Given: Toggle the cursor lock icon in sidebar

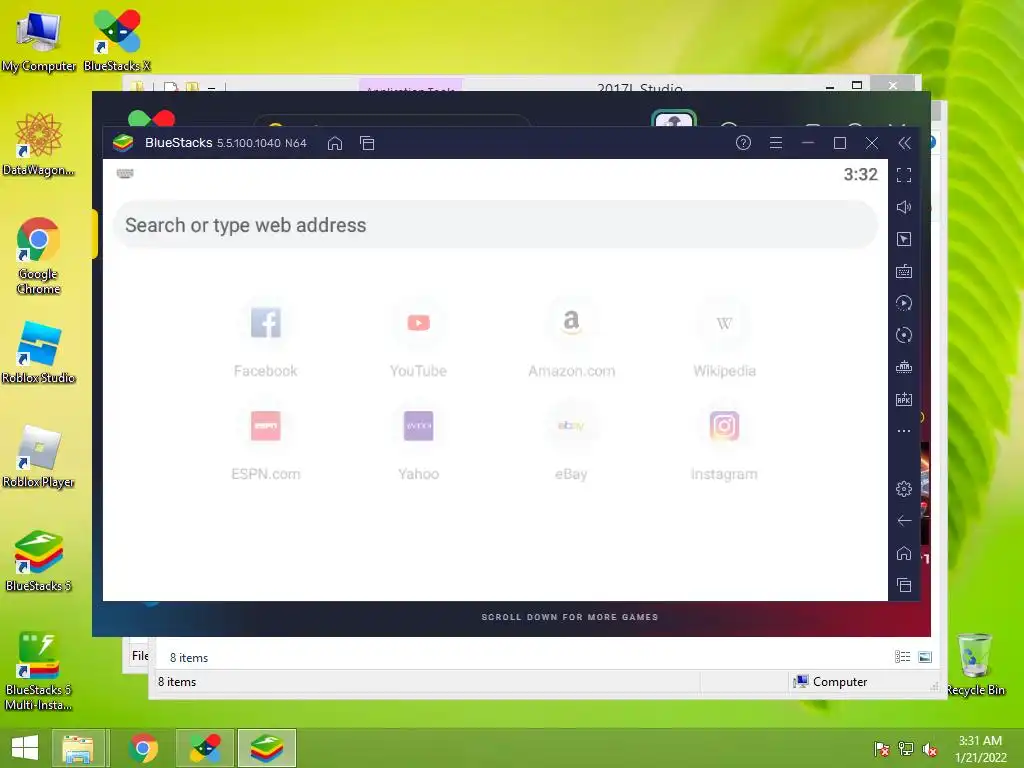Looking at the screenshot, I should click(904, 239).
